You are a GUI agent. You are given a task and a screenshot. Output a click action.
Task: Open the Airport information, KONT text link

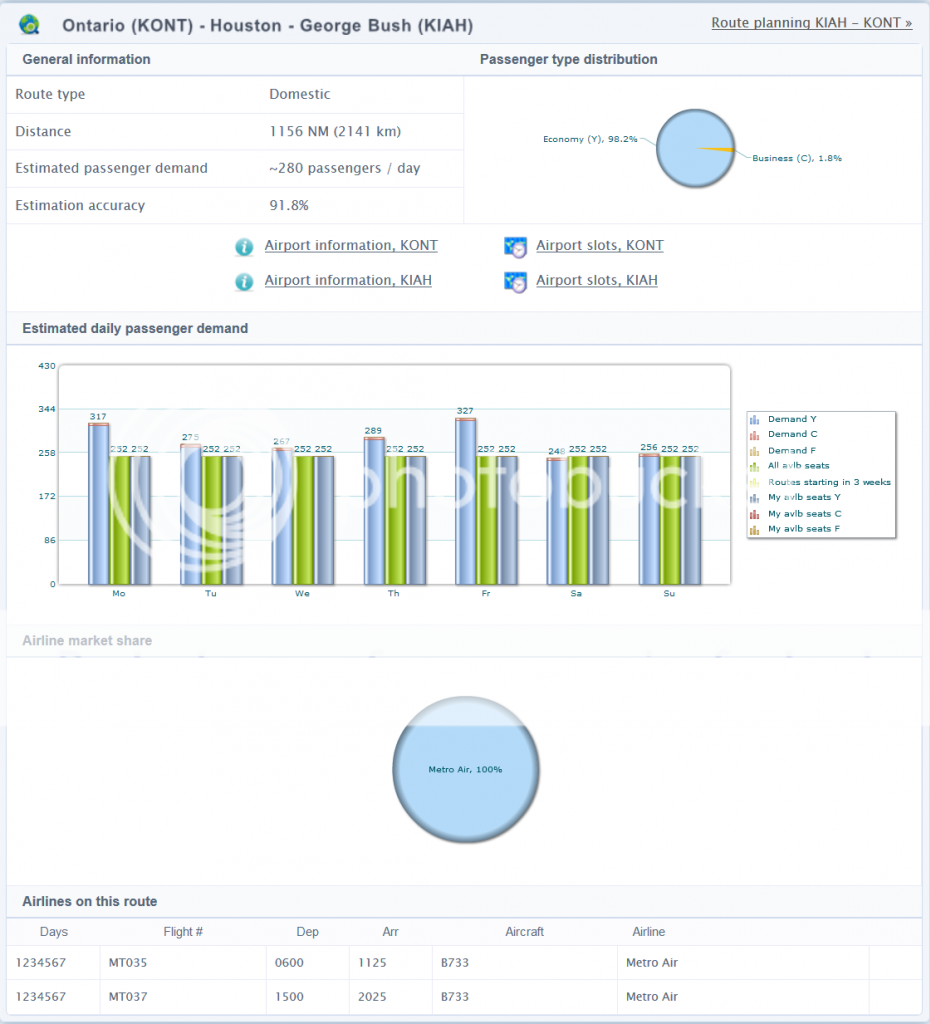coord(350,246)
